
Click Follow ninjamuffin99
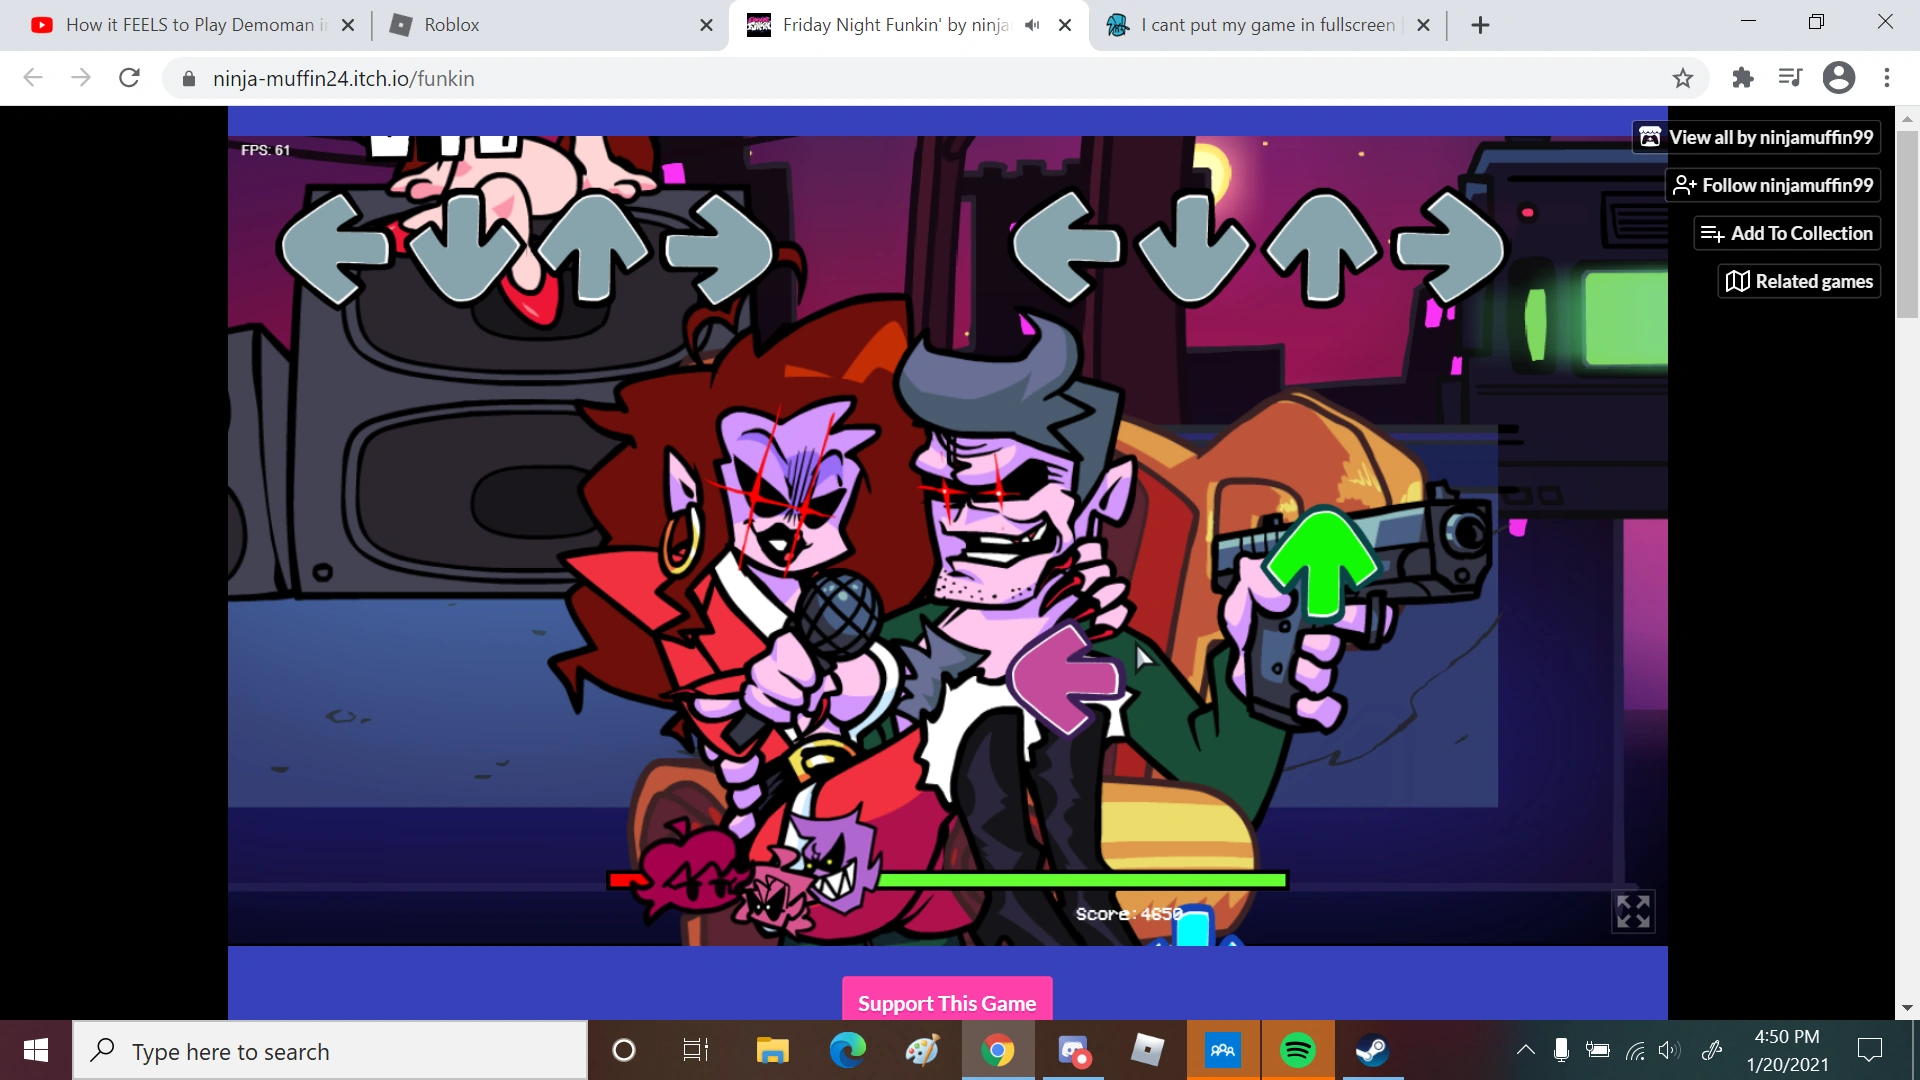point(1773,185)
